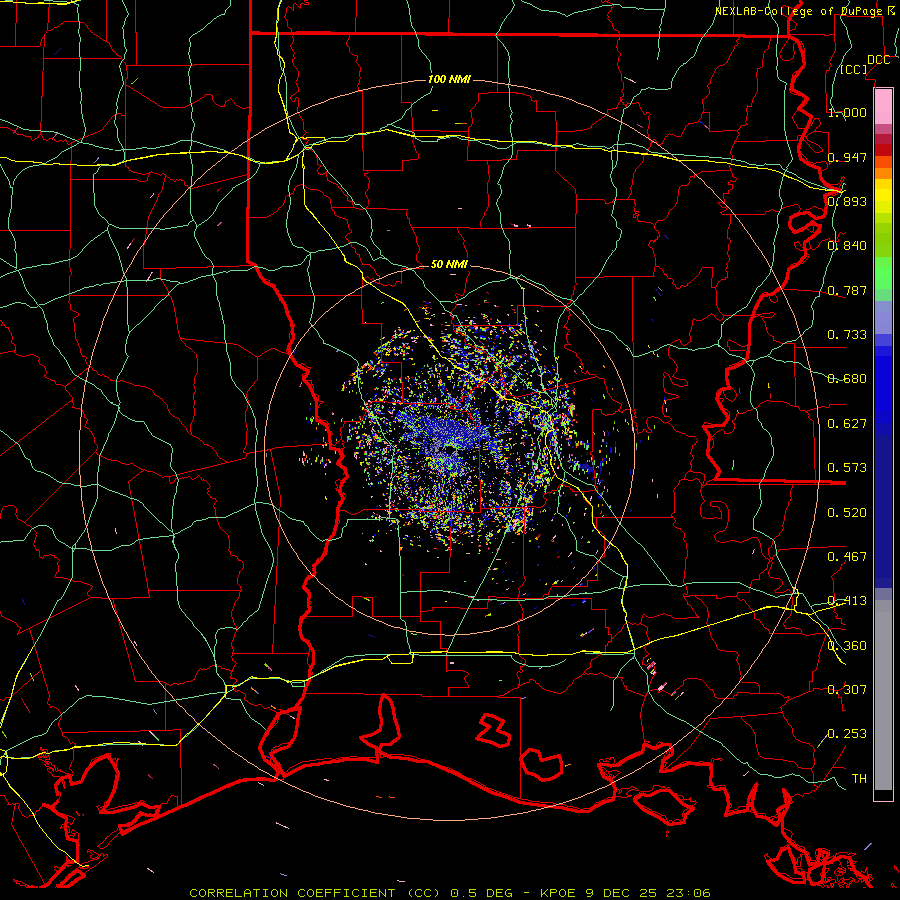Click the gray band of the color scale
Image resolution: width=900 pixels, height=900 pixels.
(x=883, y=695)
